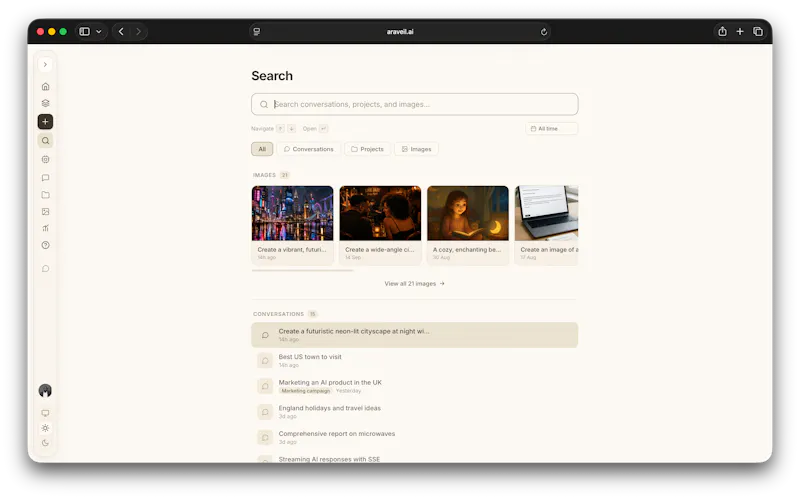Open the feedback bubble icon below help
This screenshot has width=800, height=499.
pos(45,268)
